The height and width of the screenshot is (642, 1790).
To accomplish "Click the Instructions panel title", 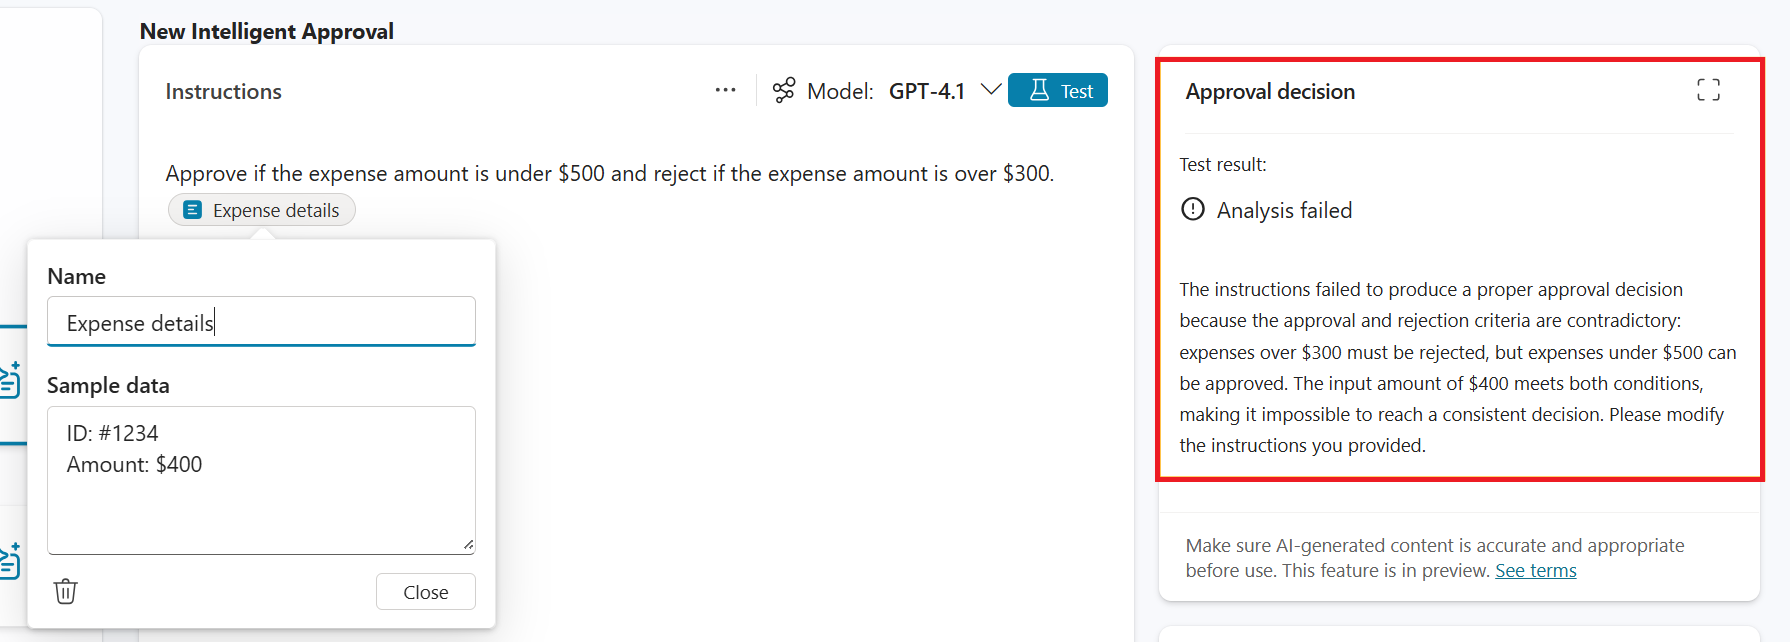I will tap(223, 91).
